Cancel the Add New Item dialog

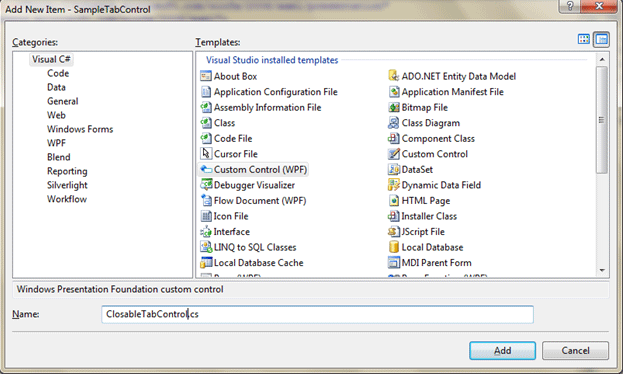[x=575, y=350]
